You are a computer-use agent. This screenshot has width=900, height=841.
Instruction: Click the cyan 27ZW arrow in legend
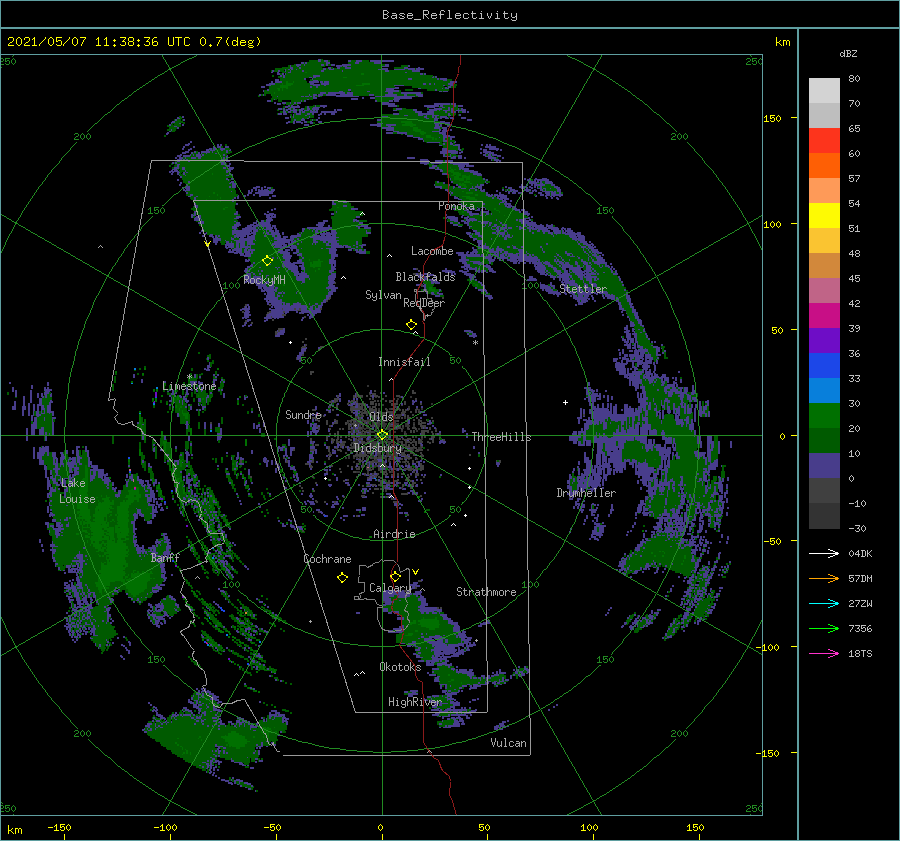[824, 603]
